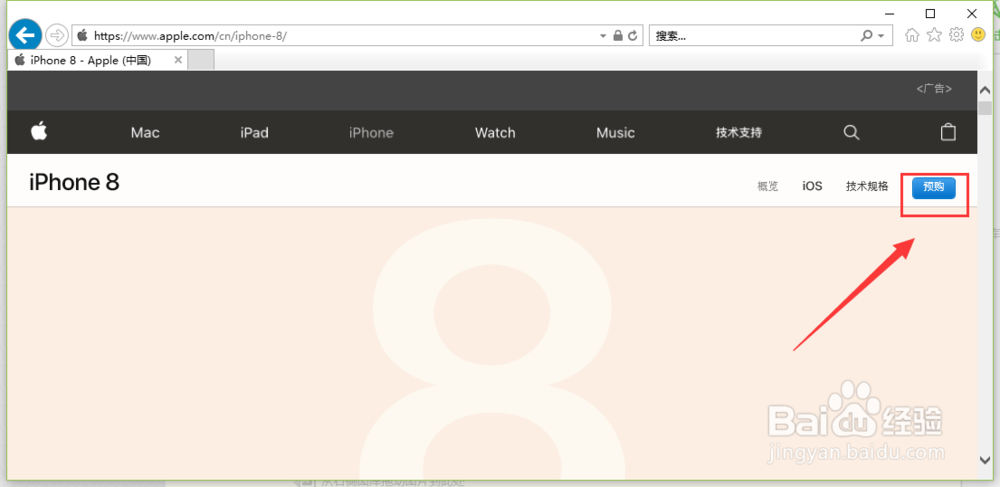Open browser Tools gear icon
This screenshot has width=1000, height=487.
(956, 34)
